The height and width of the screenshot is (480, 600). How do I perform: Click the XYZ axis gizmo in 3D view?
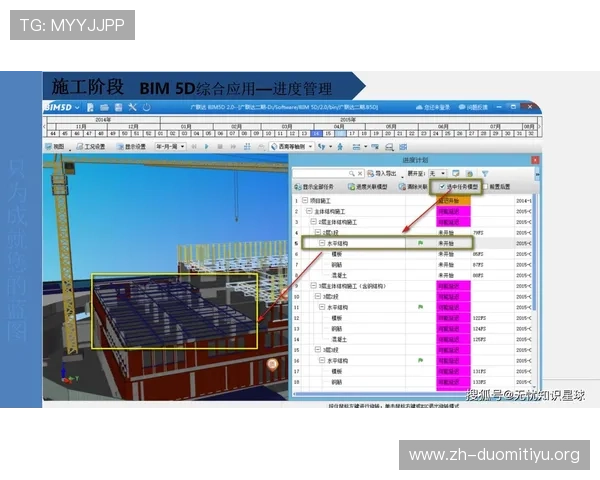(x=68, y=375)
